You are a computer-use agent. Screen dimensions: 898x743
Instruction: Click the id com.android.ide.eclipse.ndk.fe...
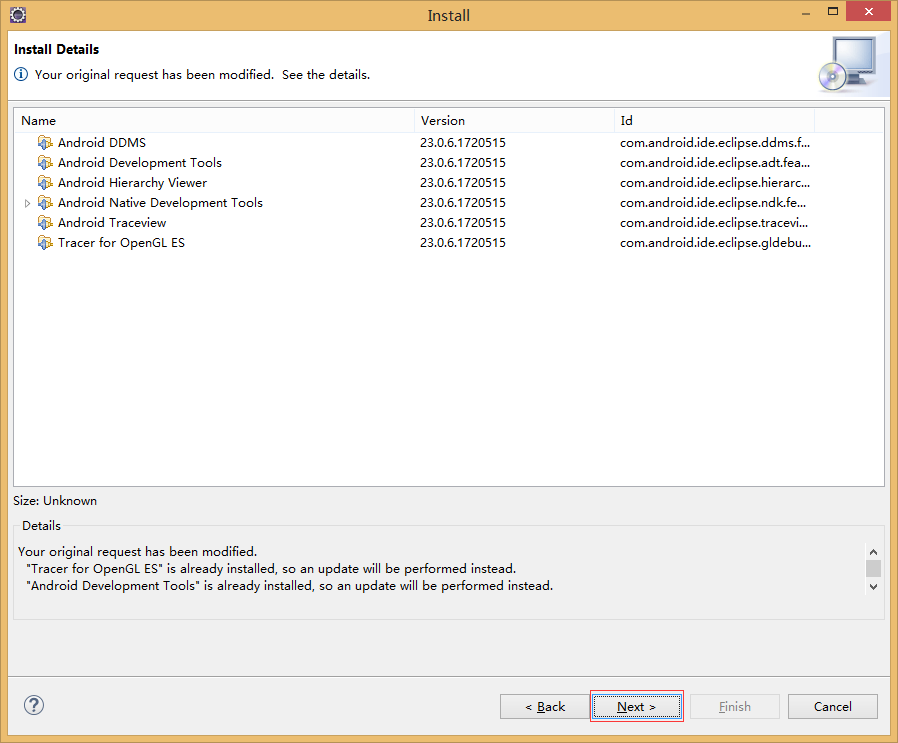tap(713, 202)
